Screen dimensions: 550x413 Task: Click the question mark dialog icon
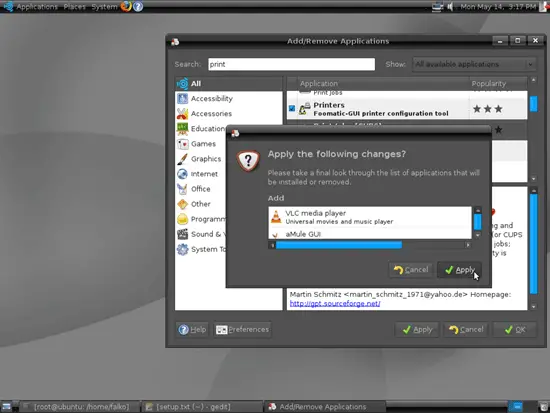pos(248,160)
